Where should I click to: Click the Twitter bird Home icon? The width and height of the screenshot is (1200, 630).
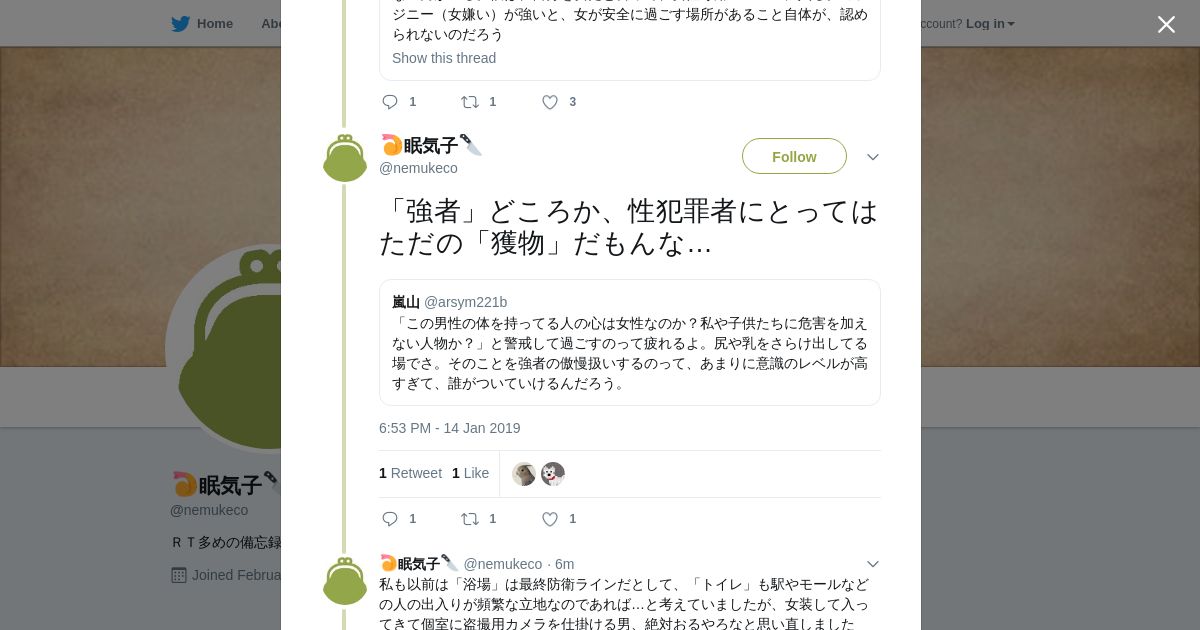(x=180, y=24)
